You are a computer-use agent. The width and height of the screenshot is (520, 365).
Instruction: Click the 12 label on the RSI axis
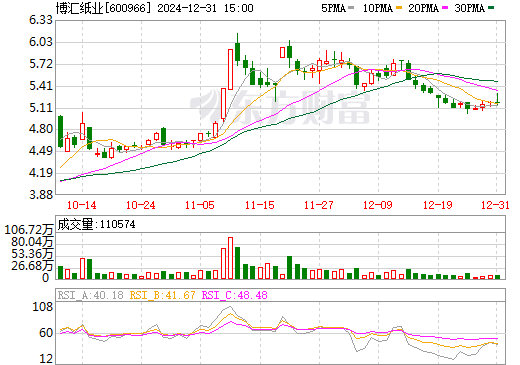pyautogui.click(x=46, y=359)
